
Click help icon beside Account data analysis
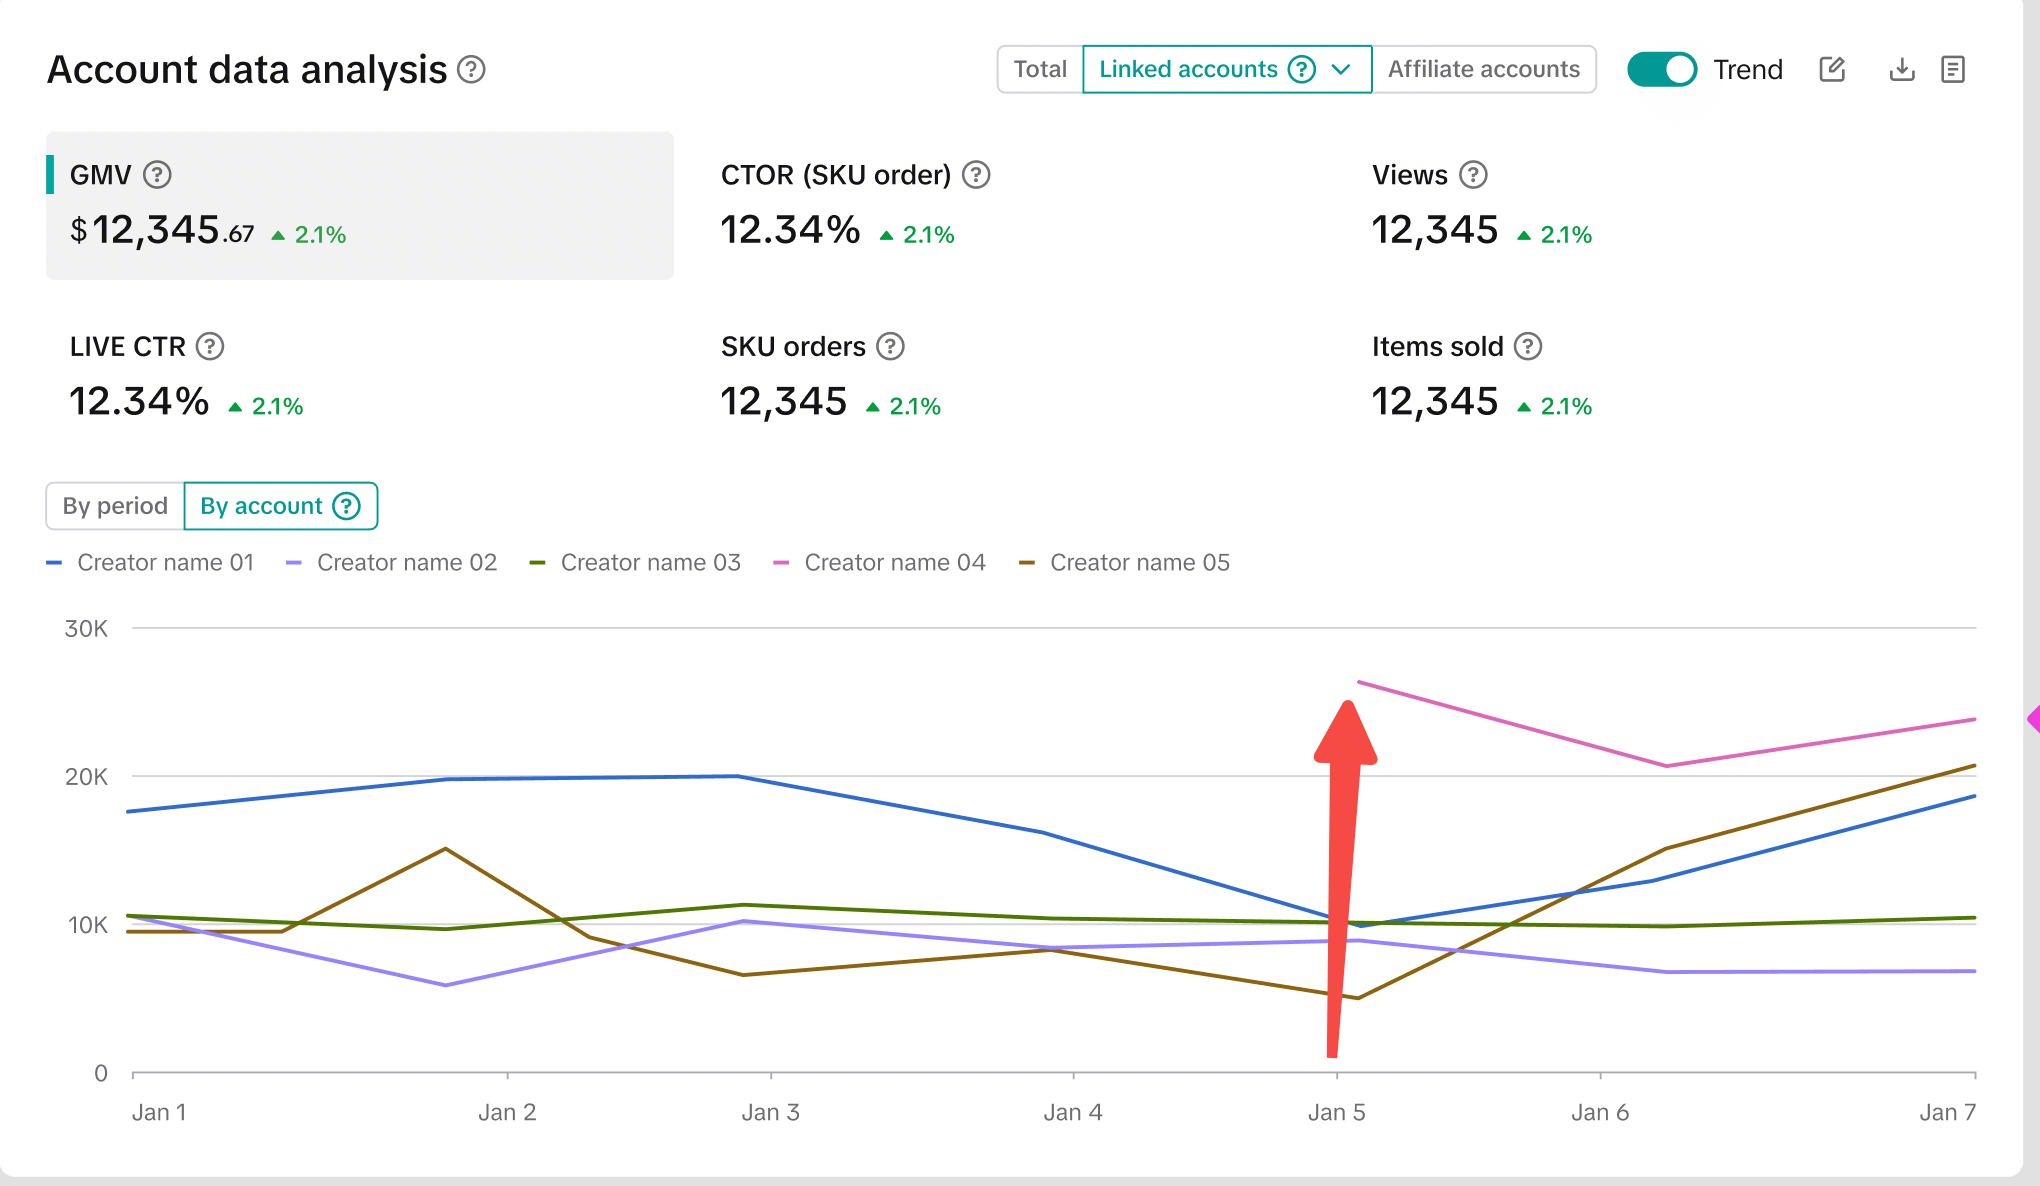[x=471, y=70]
